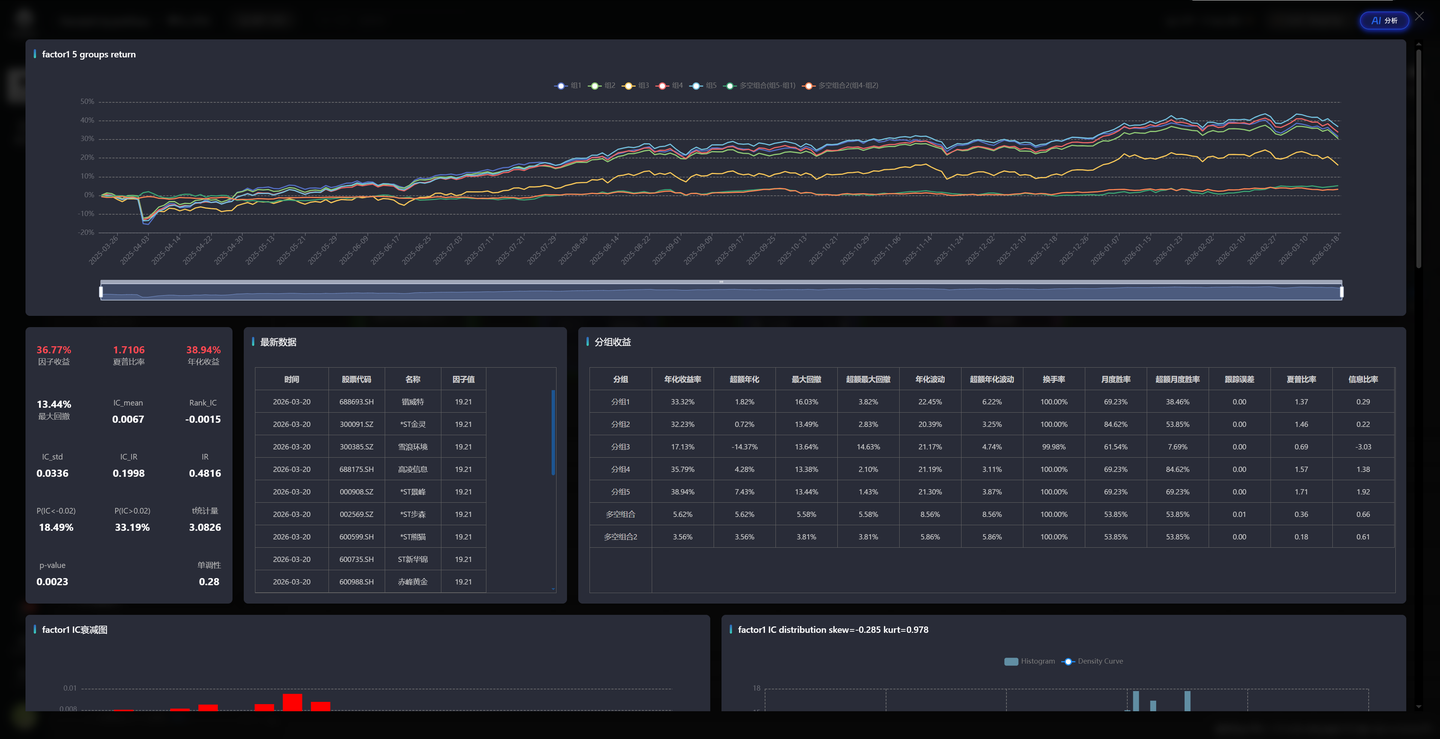This screenshot has width=1440, height=739.
Task: Toggle the 组1 legend series
Action: click(x=568, y=86)
